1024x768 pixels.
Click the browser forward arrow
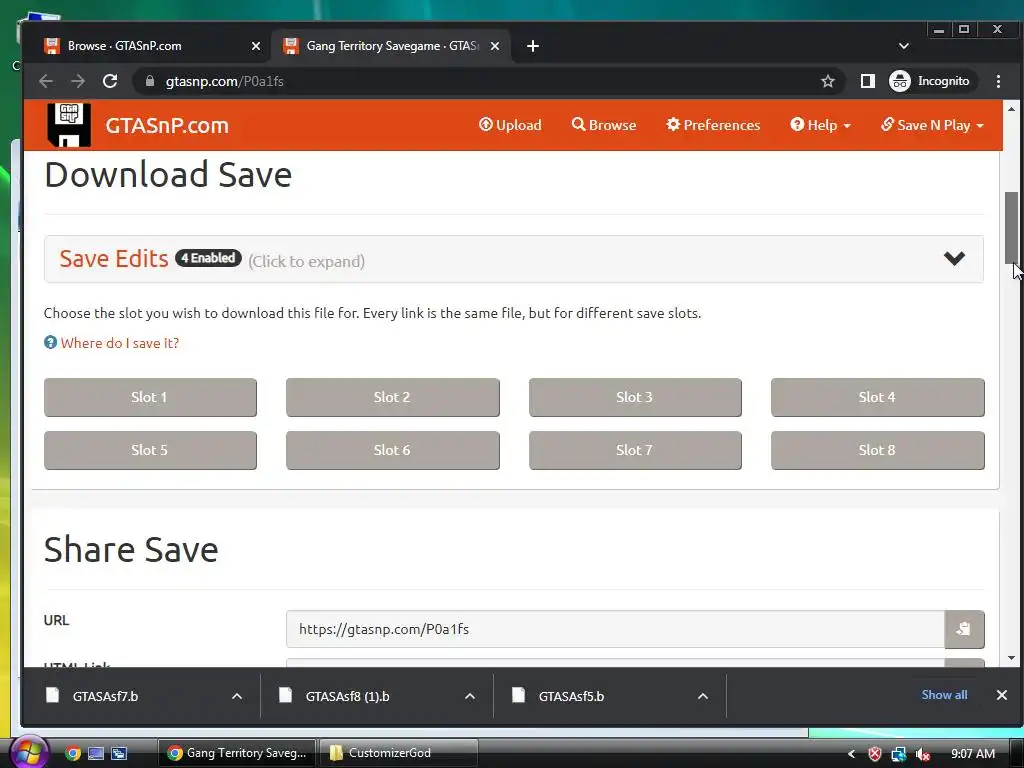point(78,81)
